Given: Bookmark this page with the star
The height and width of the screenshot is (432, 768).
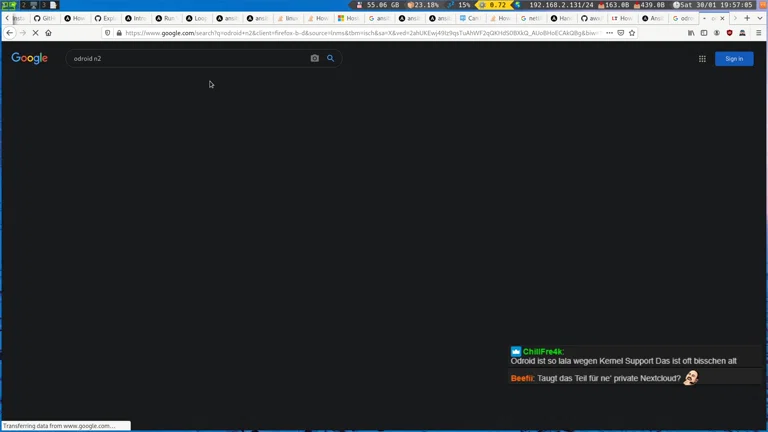Looking at the screenshot, I should click(x=632, y=33).
